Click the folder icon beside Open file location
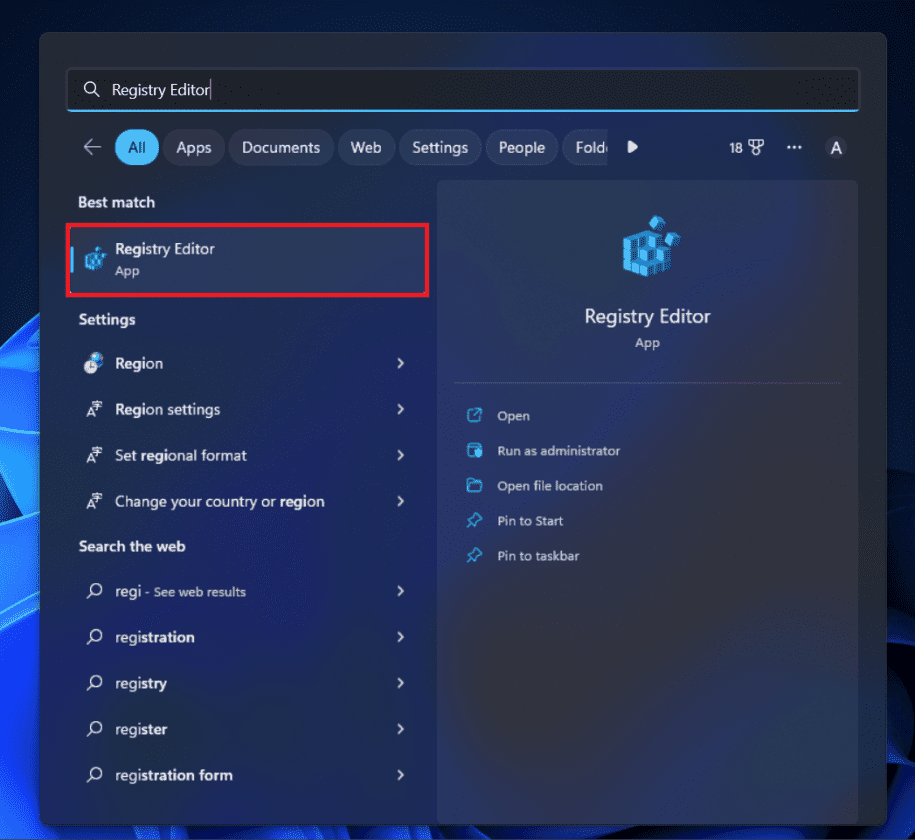The width and height of the screenshot is (915, 840). [473, 485]
